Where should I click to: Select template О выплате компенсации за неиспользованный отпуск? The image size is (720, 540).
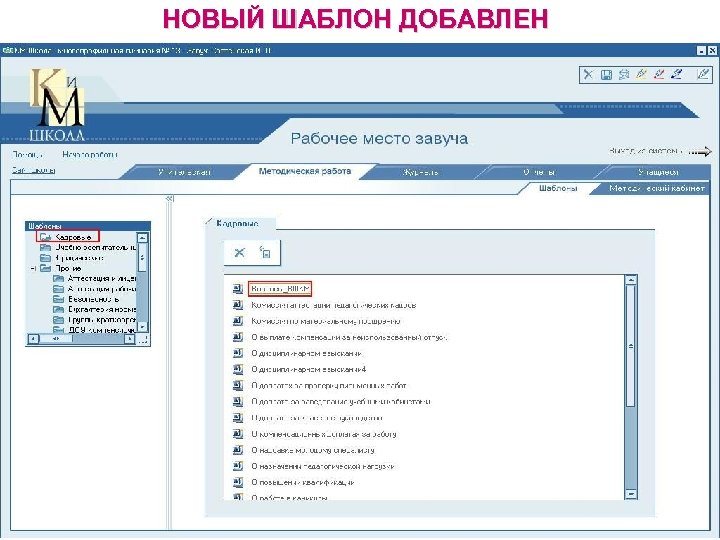[349, 337]
